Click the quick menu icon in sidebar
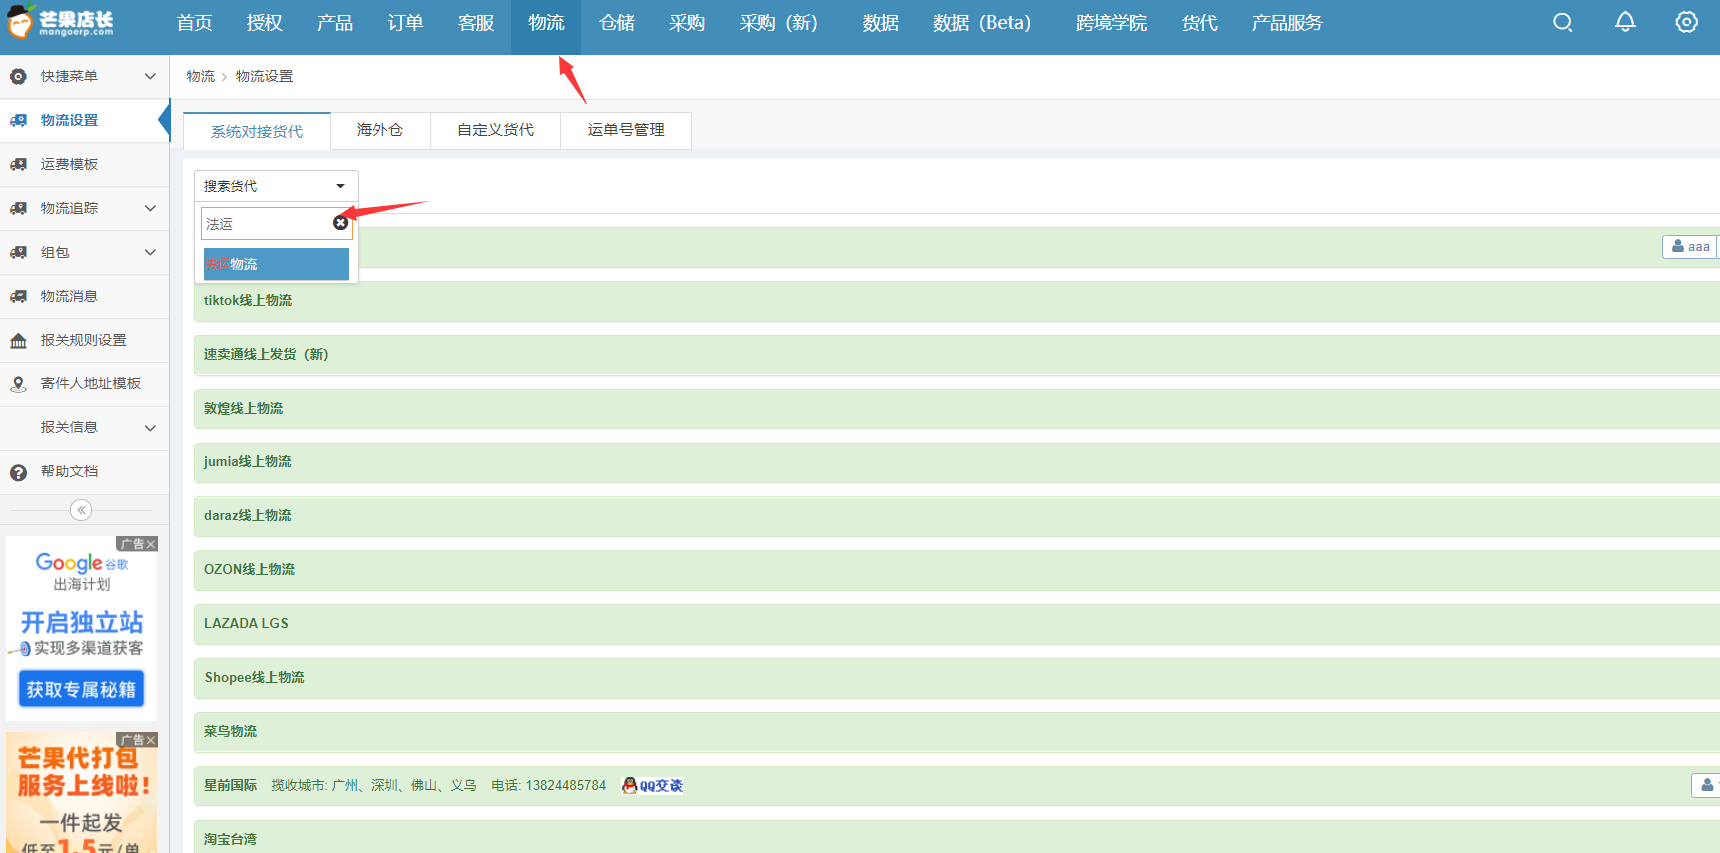1720x853 pixels. tap(18, 76)
